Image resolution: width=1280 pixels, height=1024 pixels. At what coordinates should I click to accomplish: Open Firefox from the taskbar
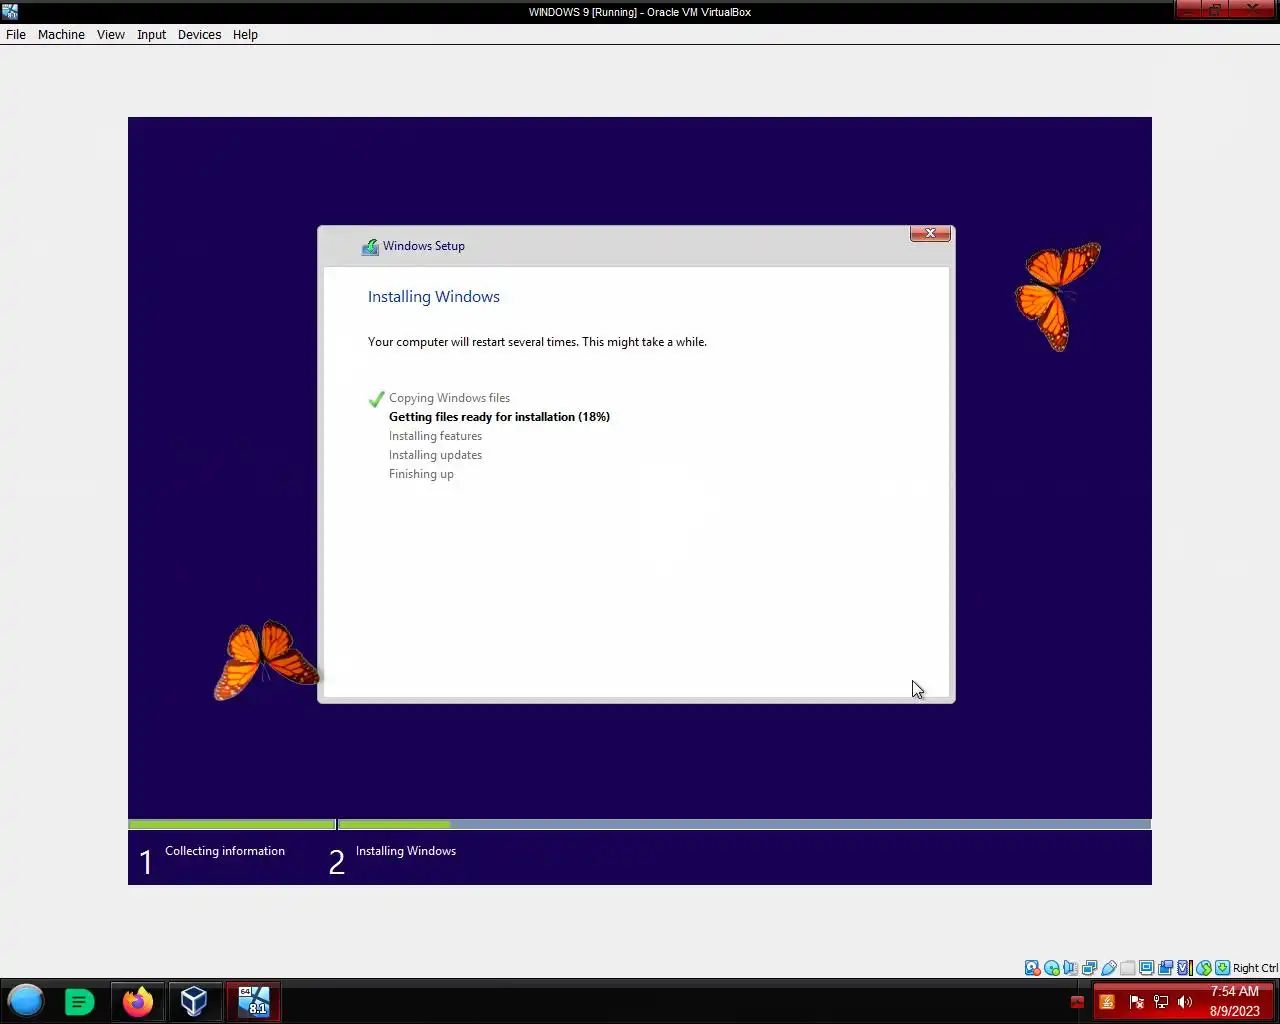point(138,1001)
